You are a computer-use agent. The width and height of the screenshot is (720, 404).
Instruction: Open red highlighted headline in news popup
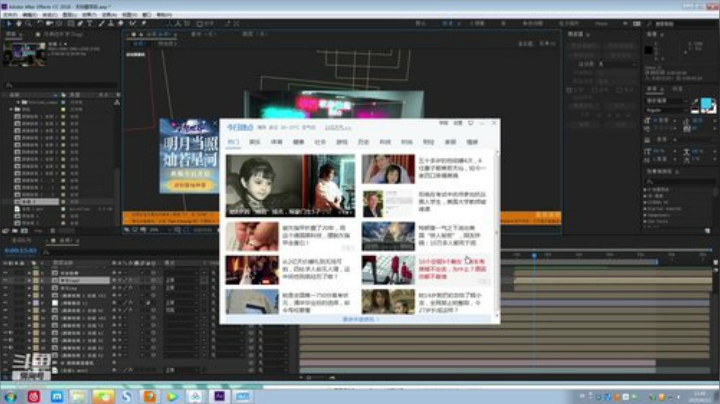(452, 269)
